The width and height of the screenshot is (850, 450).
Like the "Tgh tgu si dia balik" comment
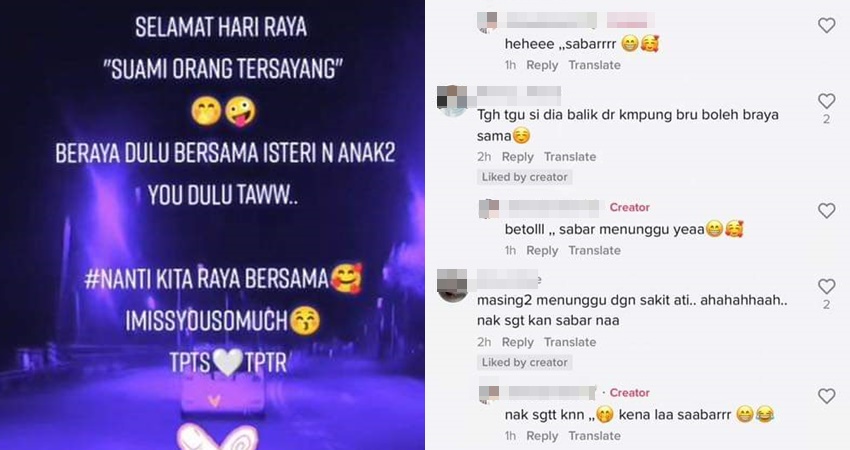click(x=826, y=101)
